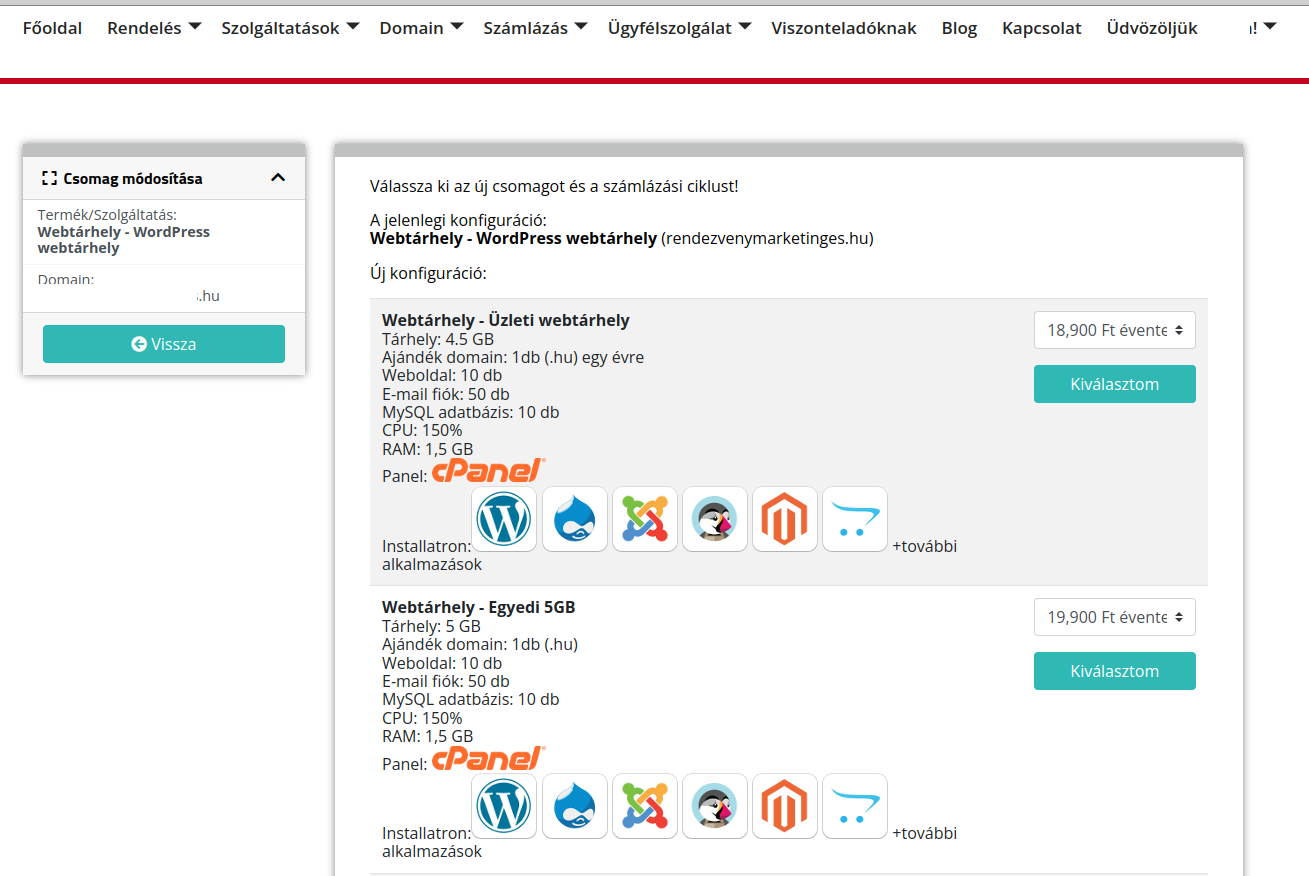
Task: Click Joomla icon in Üzleti webtárhely package
Action: click(x=645, y=519)
